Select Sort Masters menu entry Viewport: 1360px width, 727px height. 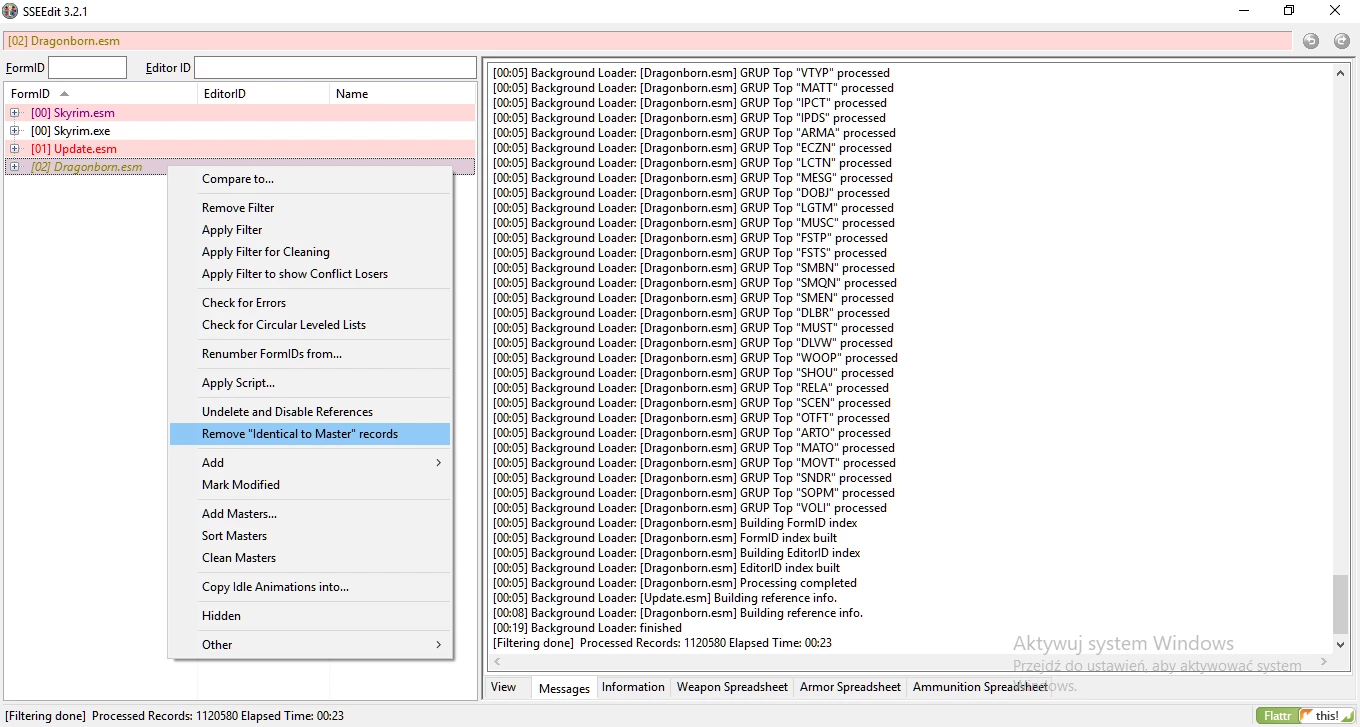pos(310,536)
